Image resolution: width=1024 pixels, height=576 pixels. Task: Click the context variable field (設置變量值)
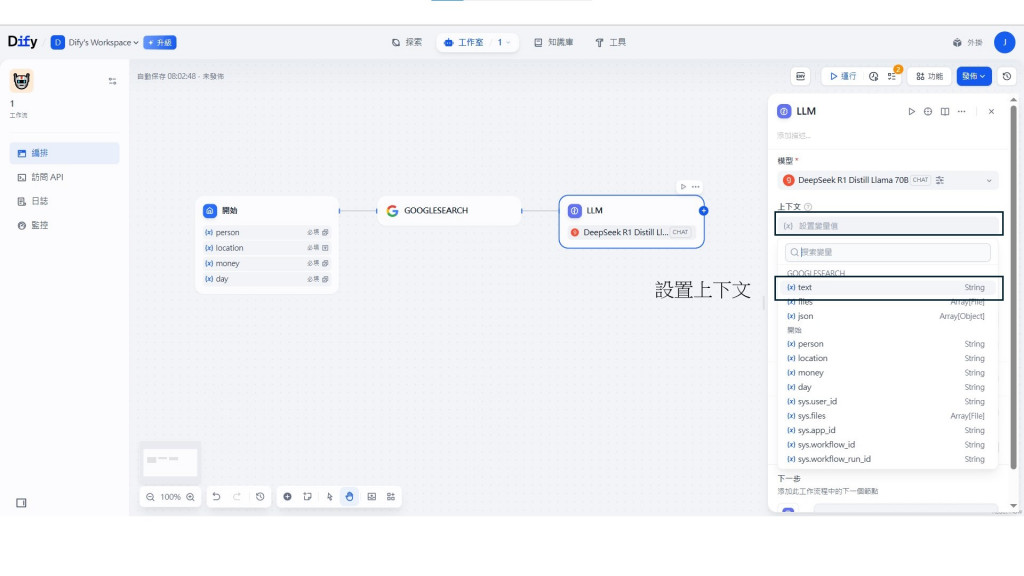tap(889, 225)
